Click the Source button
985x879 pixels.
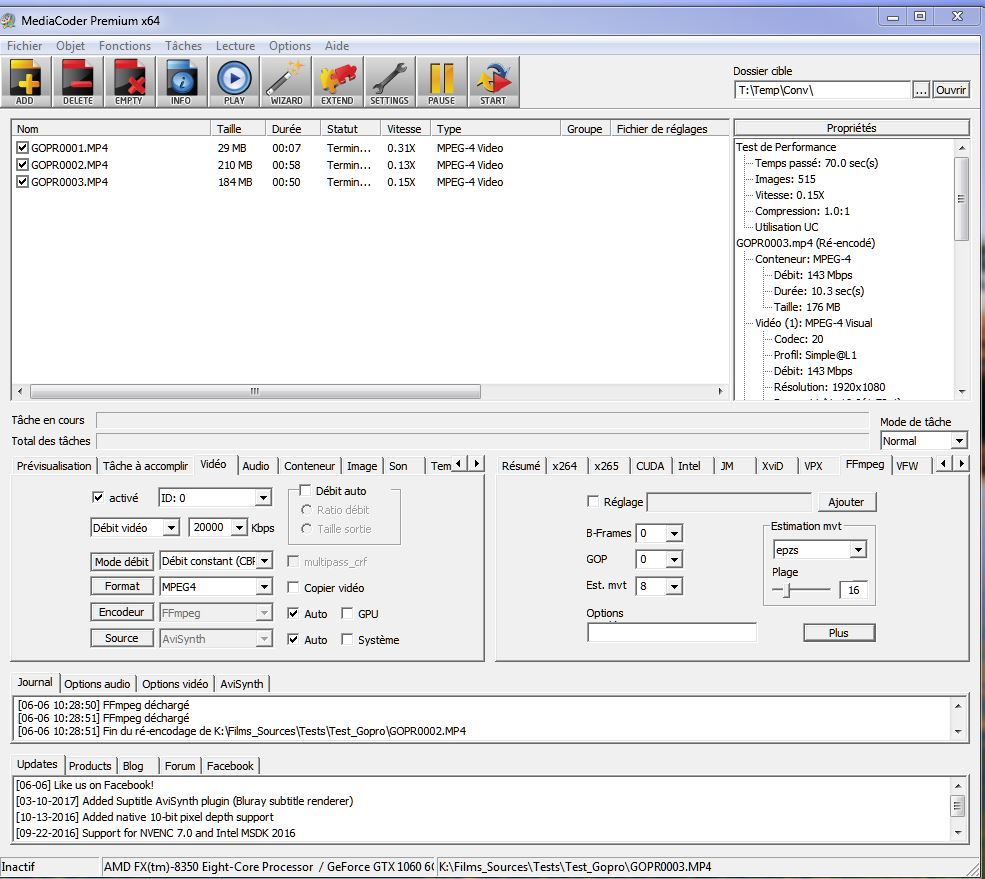122,638
